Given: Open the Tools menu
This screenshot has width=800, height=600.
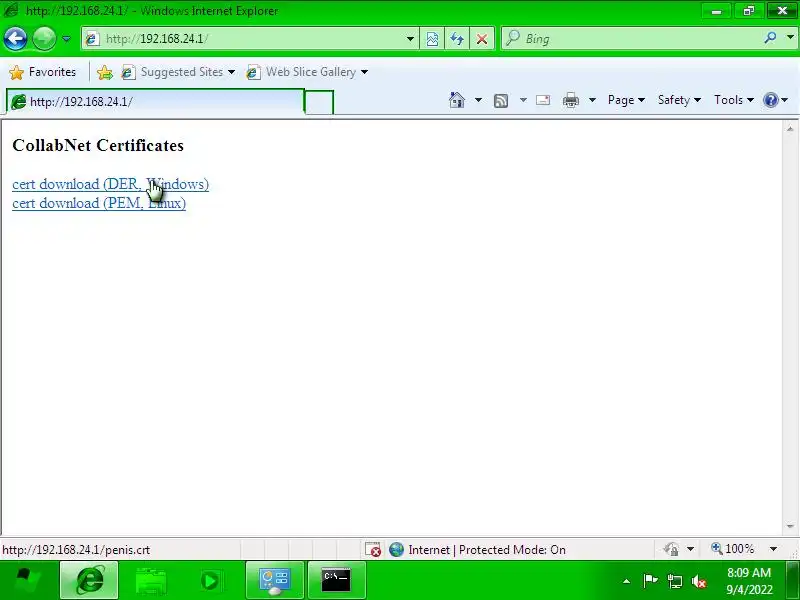Looking at the screenshot, I should (x=734, y=100).
